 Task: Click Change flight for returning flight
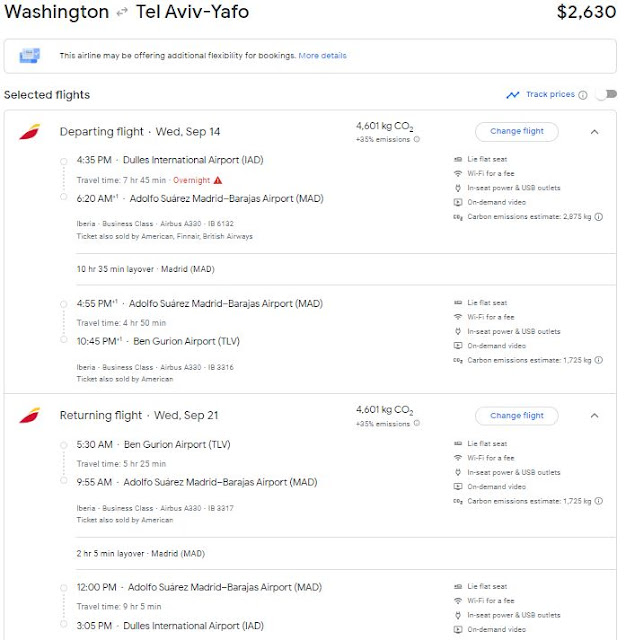pos(516,415)
